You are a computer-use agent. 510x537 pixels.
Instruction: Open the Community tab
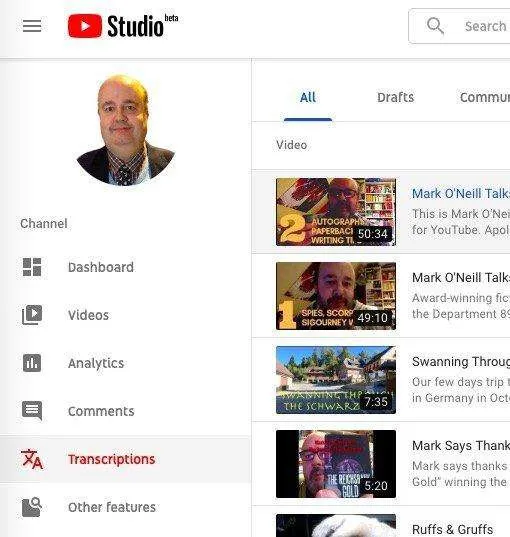(484, 98)
